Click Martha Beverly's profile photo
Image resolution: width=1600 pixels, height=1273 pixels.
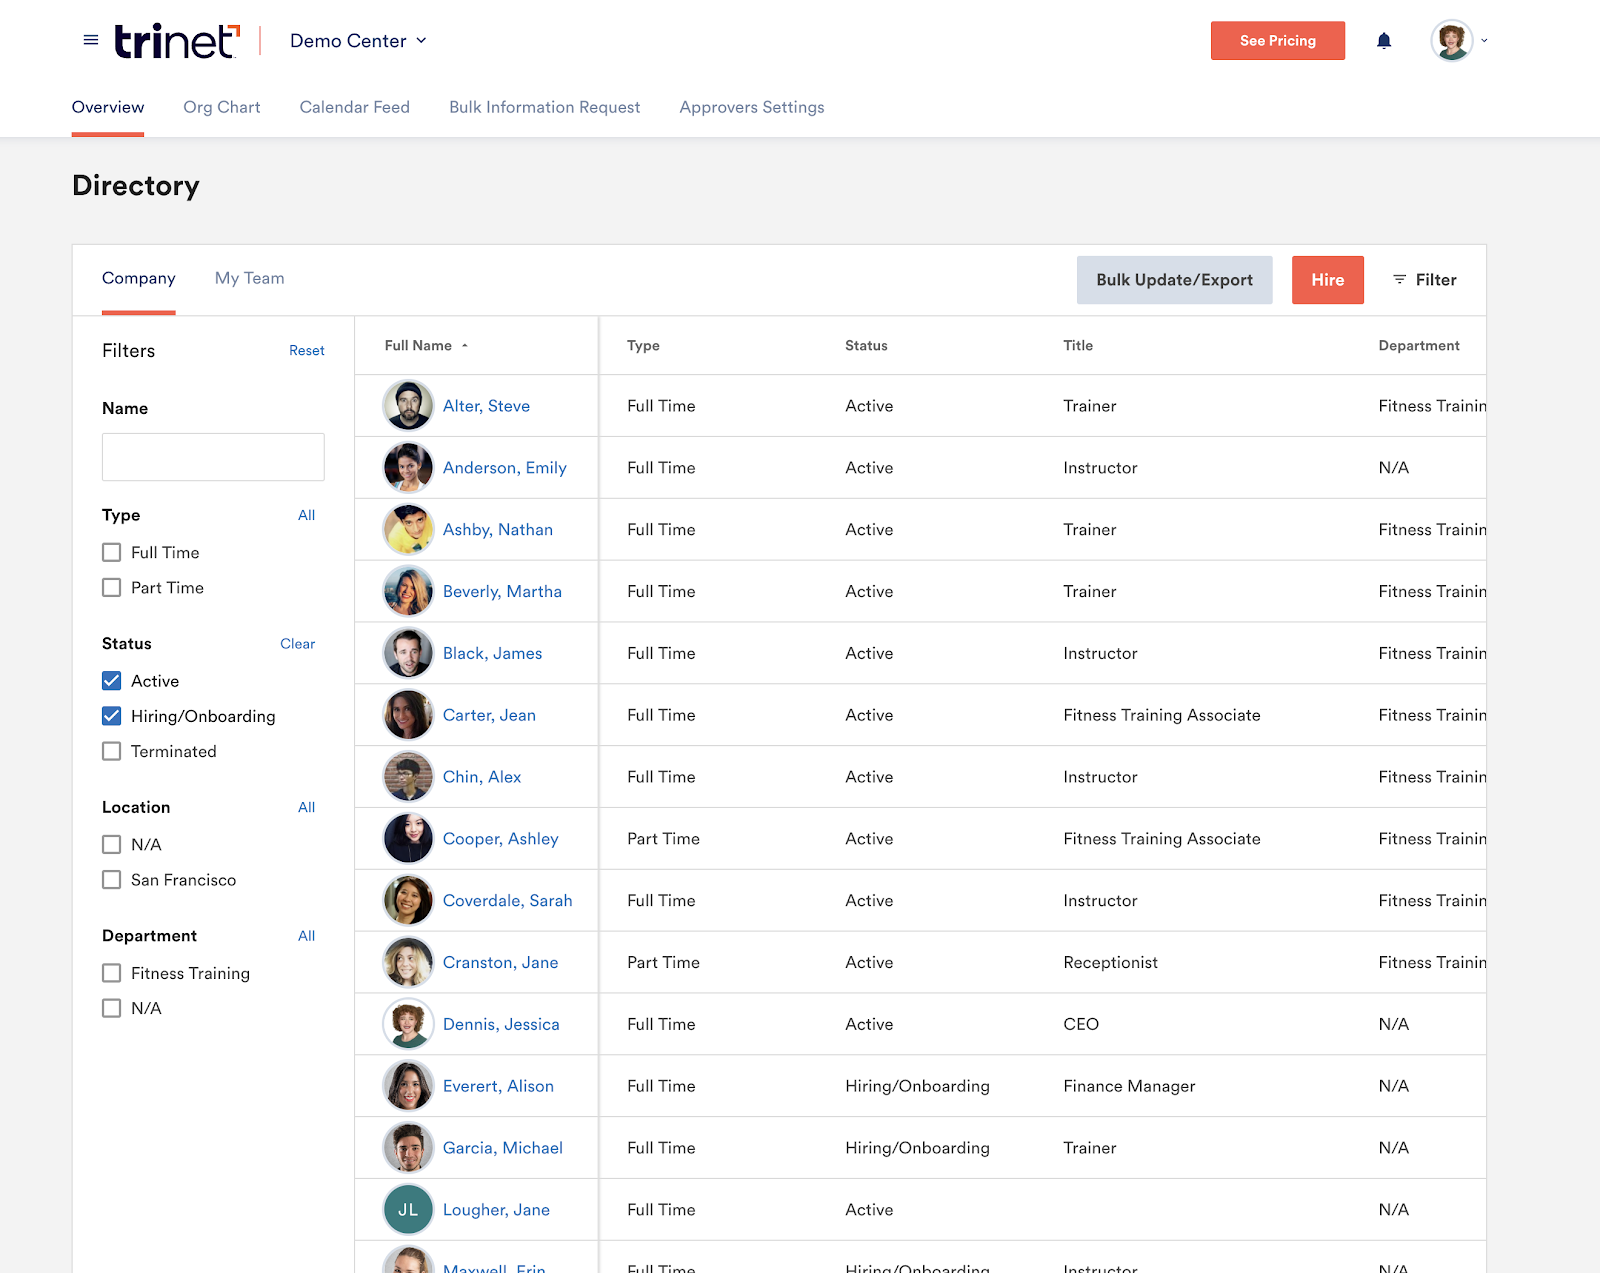coord(408,591)
